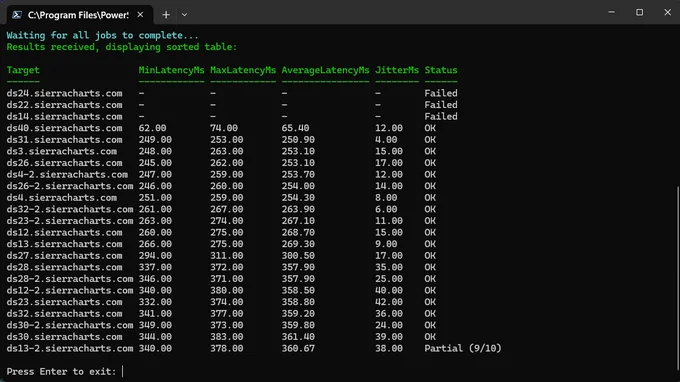
Task: Click ds28-2.sierracharts.com target
Action: coord(70,279)
